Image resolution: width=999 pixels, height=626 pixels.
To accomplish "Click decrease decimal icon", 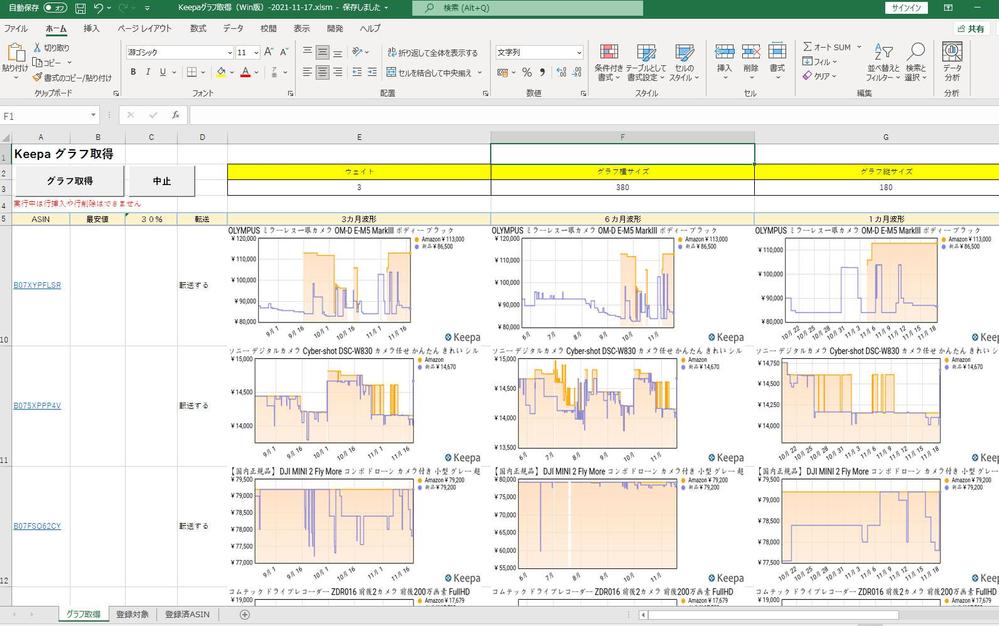I will 577,73.
